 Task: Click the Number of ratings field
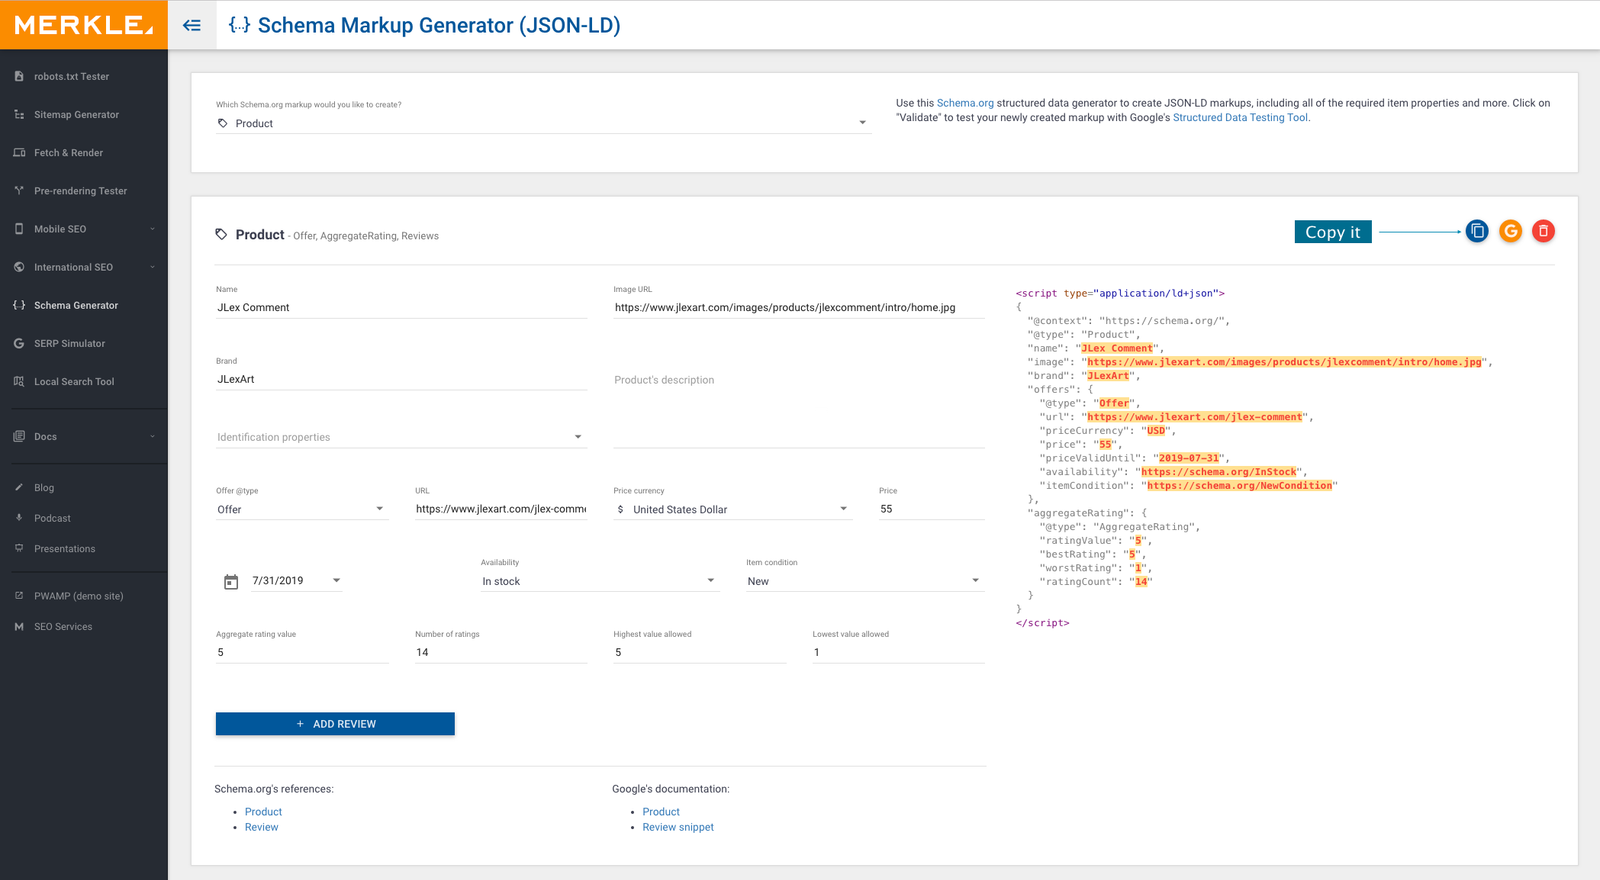[x=501, y=652]
